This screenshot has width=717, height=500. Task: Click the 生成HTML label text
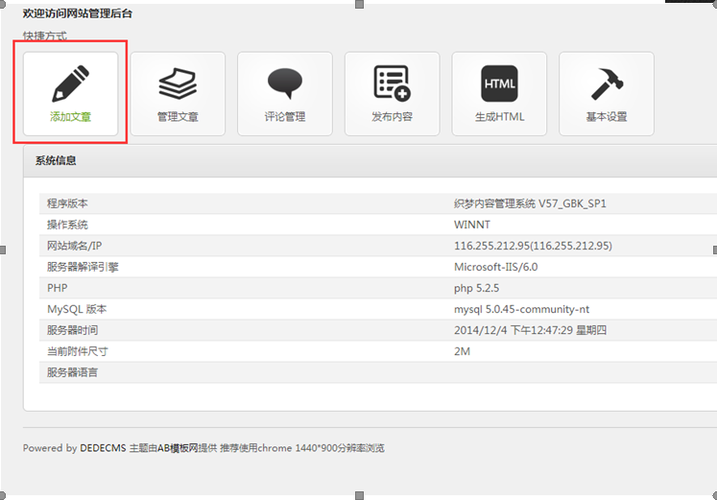(x=499, y=117)
